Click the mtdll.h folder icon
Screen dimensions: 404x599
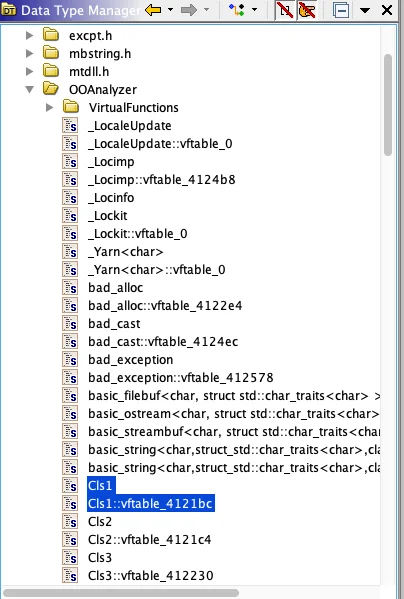[x=51, y=71]
